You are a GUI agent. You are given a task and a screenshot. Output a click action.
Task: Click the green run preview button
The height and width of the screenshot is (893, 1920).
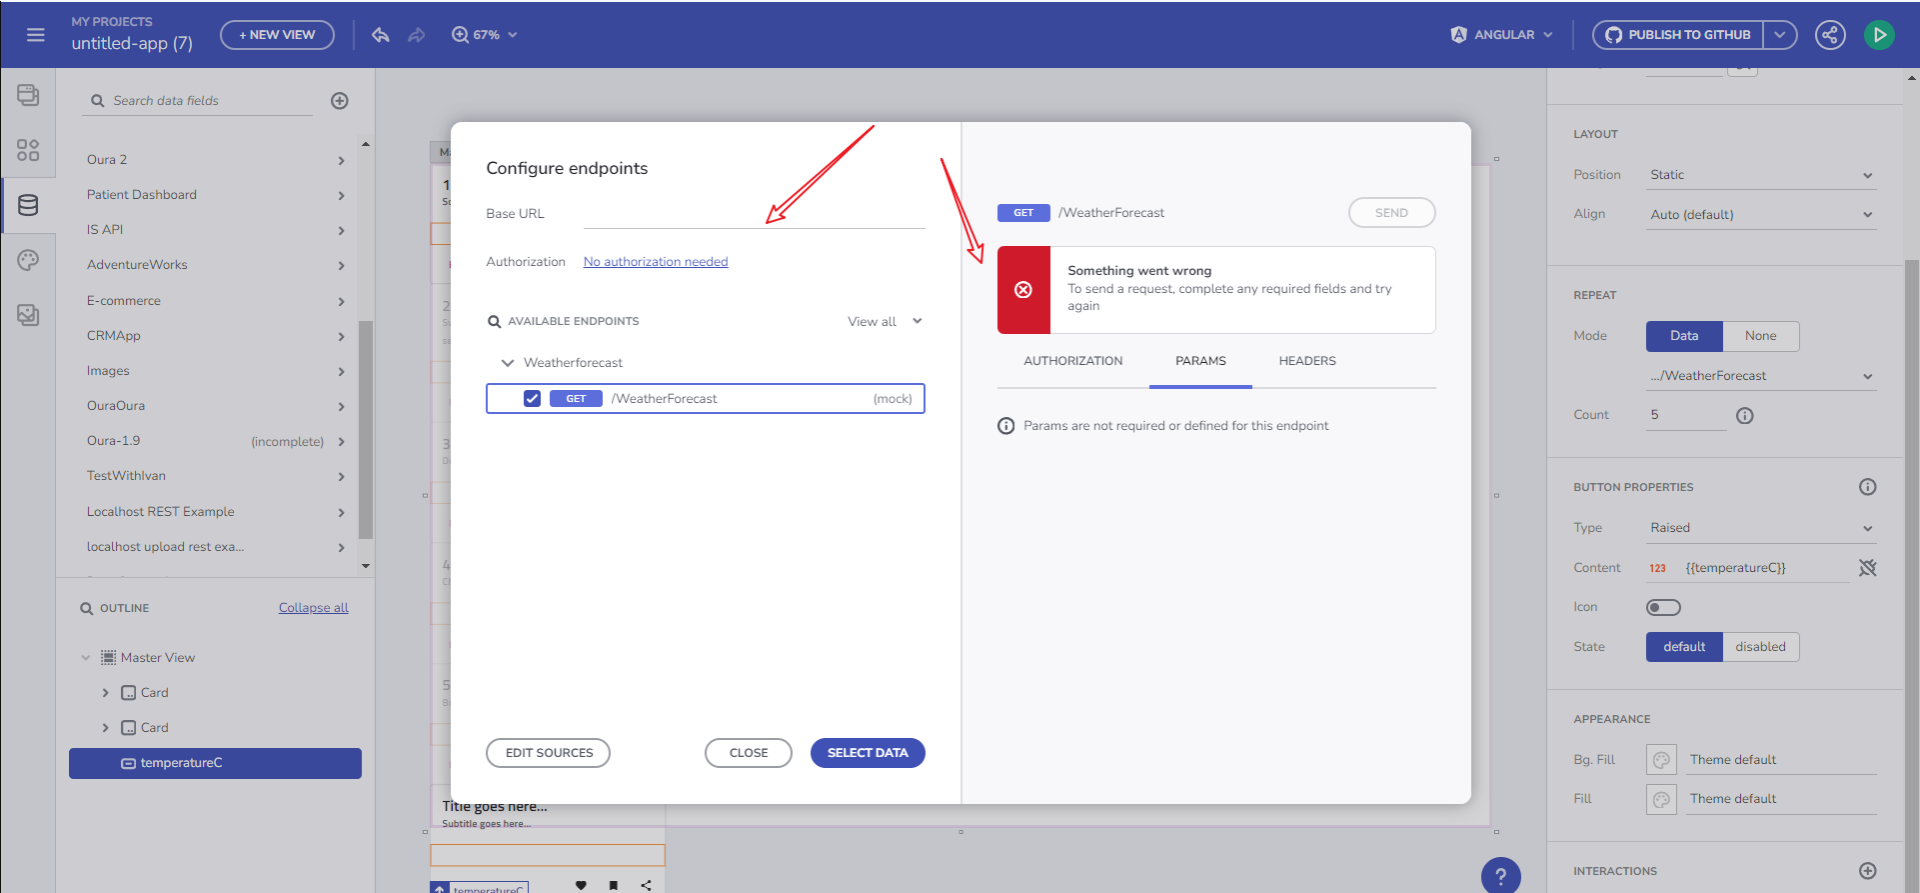pyautogui.click(x=1879, y=35)
